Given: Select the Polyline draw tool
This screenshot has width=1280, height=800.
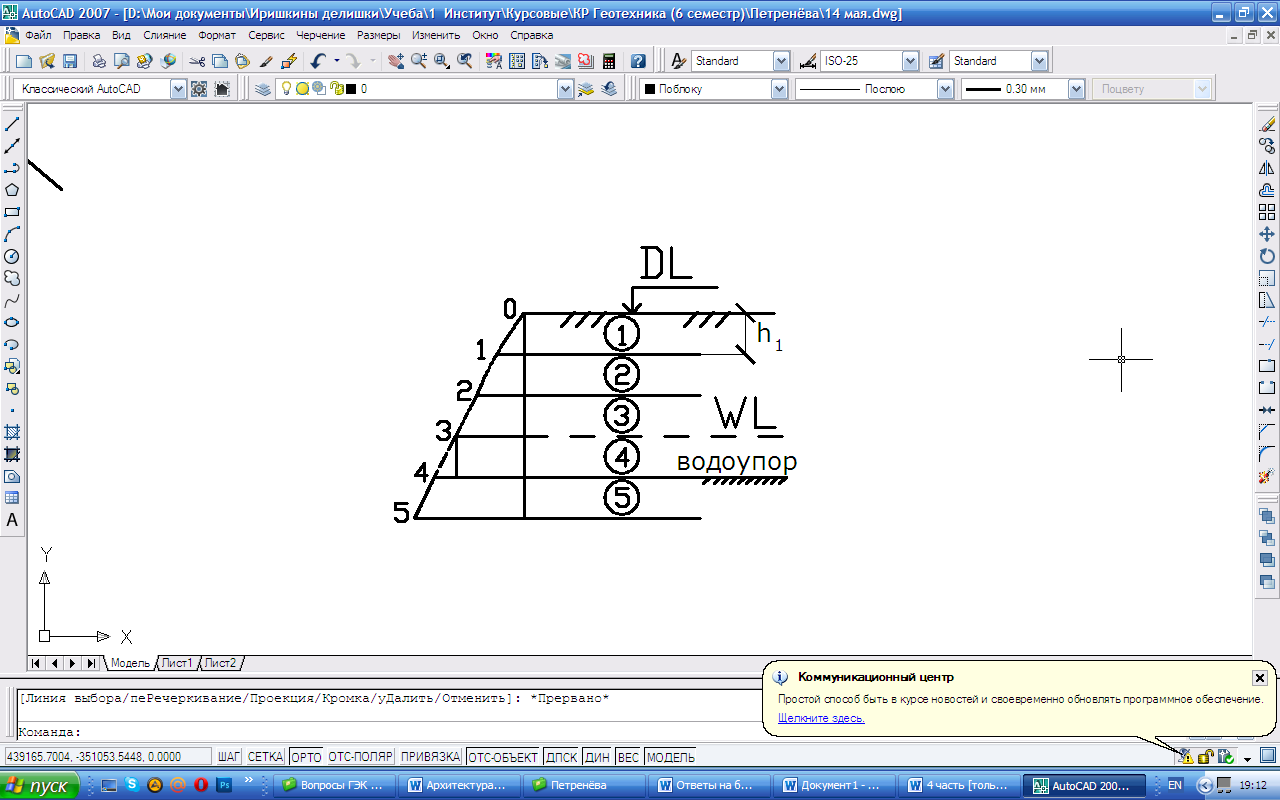Looking at the screenshot, I should (12, 168).
